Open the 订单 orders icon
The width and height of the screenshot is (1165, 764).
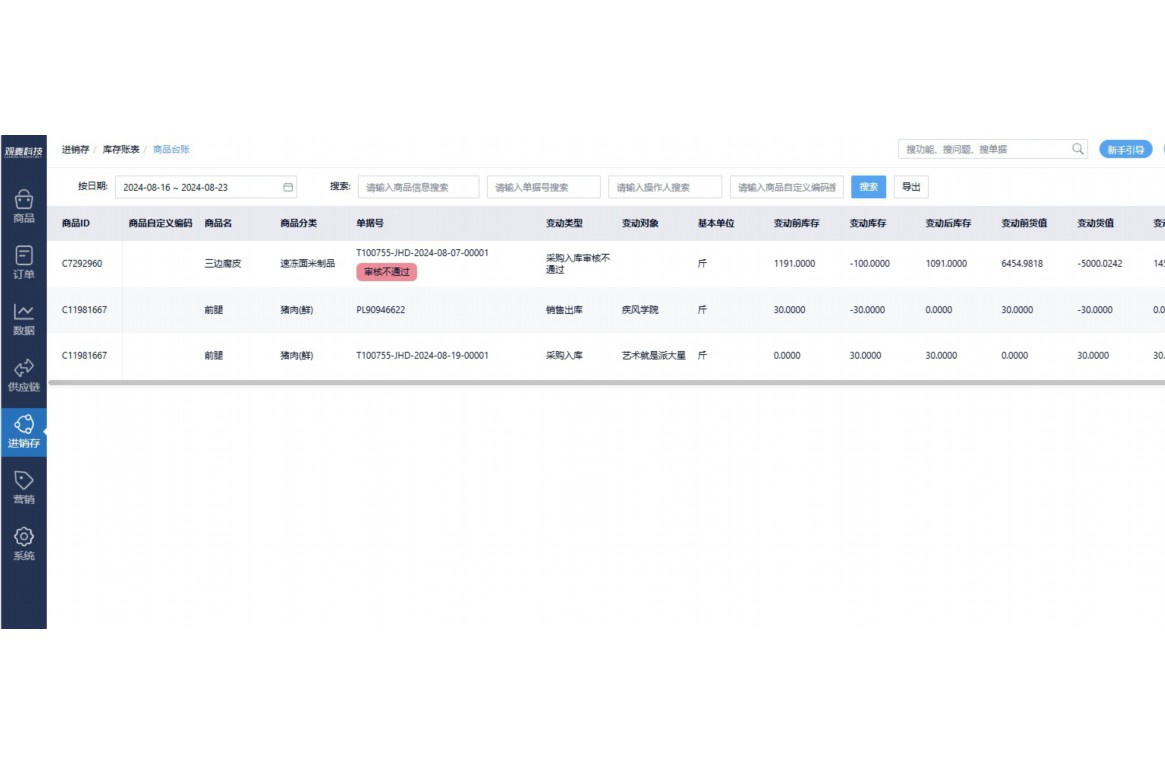tap(24, 257)
